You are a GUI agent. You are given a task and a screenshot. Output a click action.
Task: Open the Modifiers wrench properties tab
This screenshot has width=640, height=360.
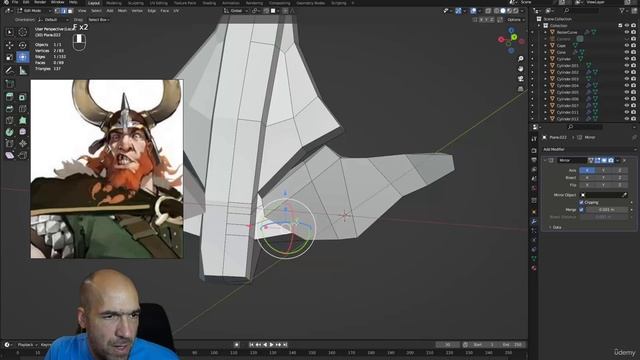(x=534, y=221)
